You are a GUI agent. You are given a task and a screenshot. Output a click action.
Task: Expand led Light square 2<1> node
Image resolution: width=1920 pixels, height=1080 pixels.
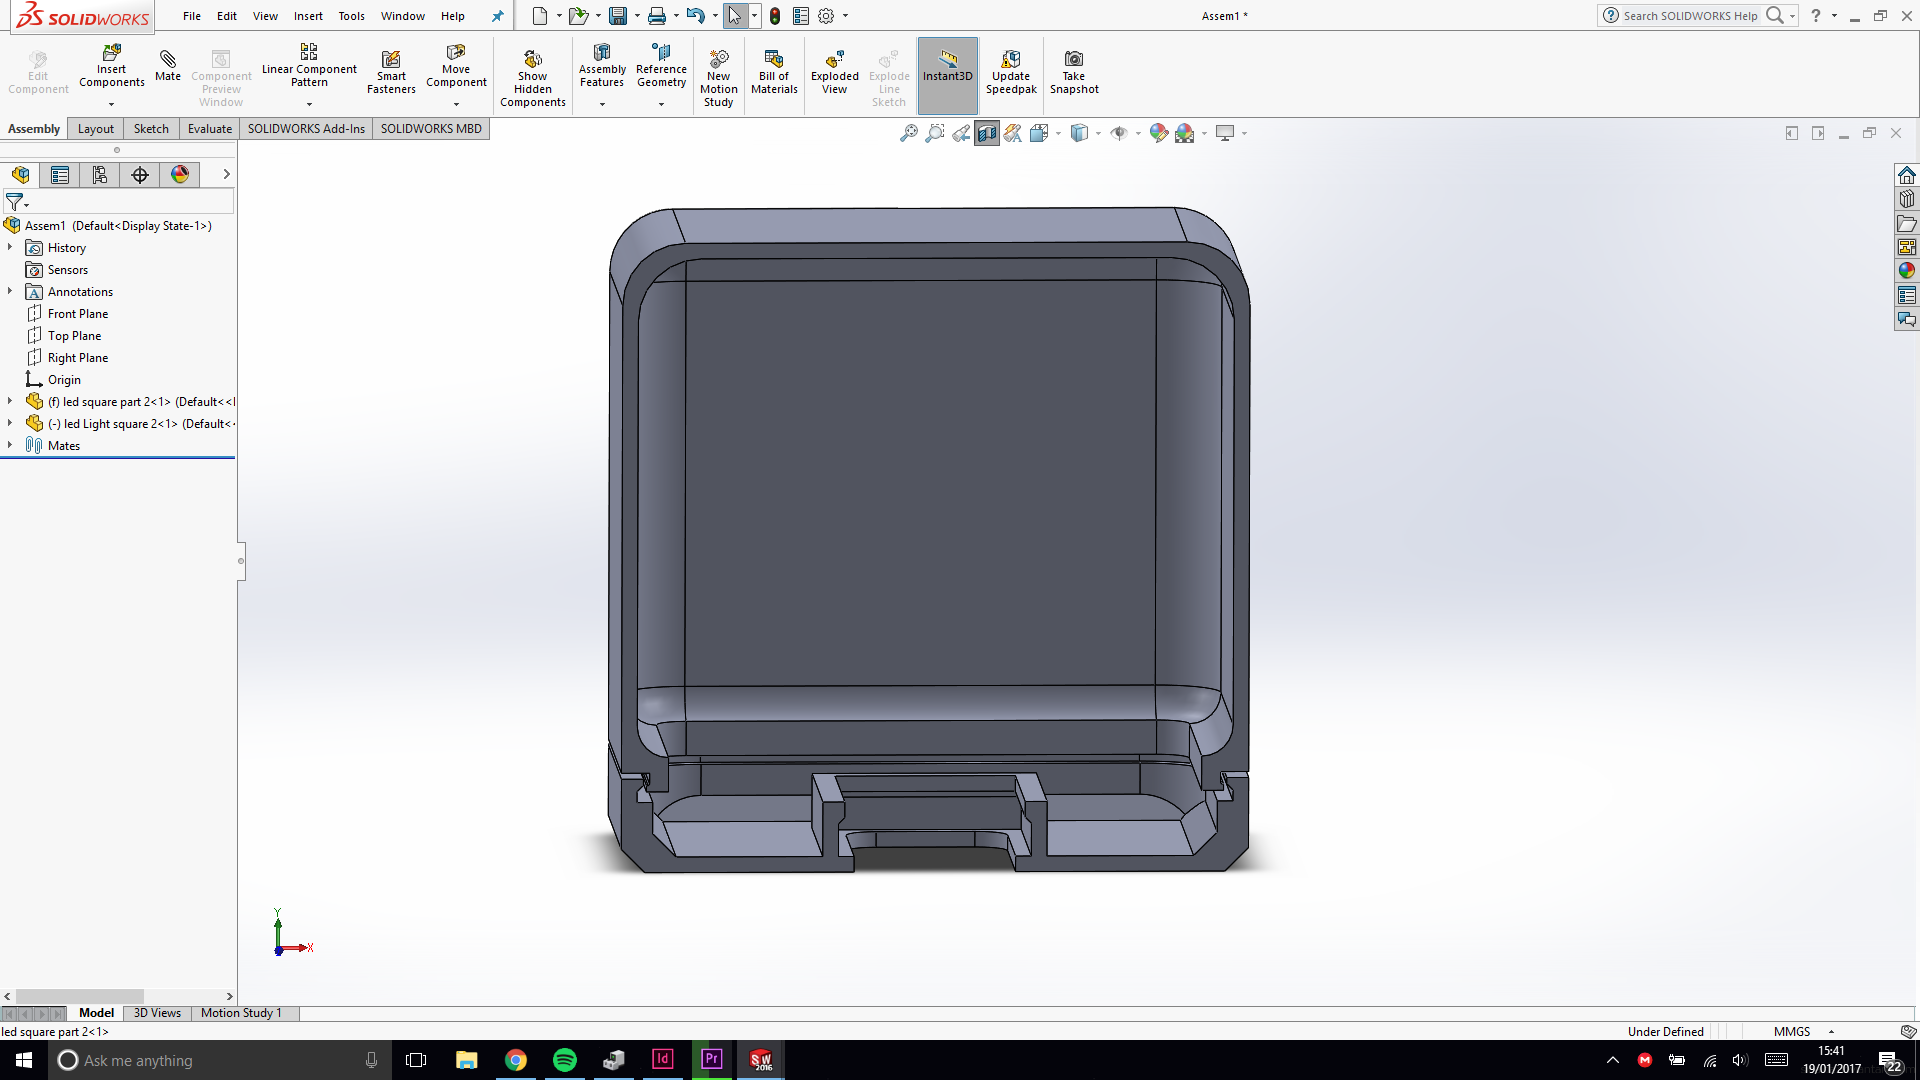pyautogui.click(x=10, y=423)
